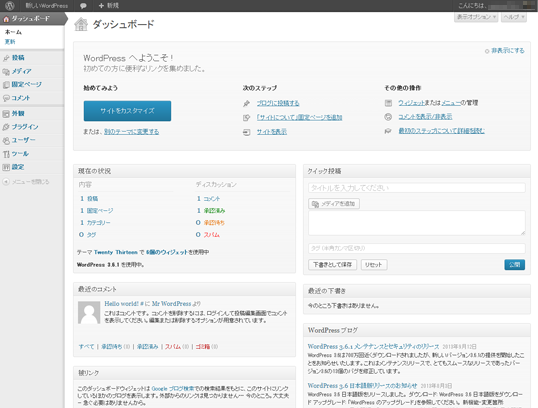538x408 pixels.
Task: Click the blue 公開 button
Action: pyautogui.click(x=514, y=265)
